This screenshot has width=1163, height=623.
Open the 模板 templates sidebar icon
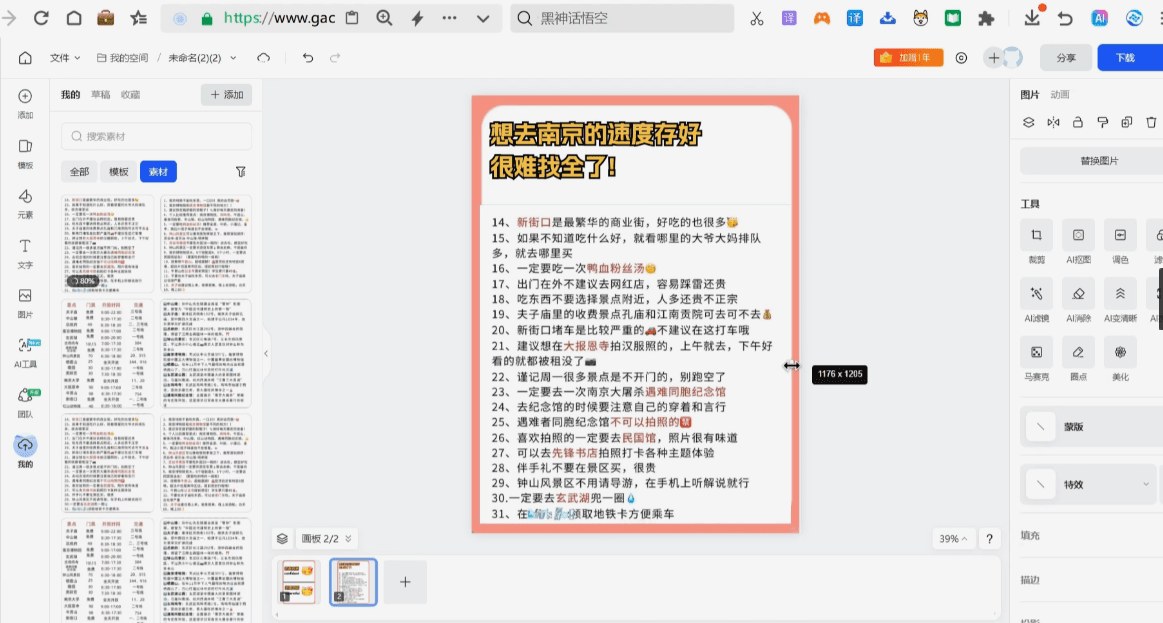click(25, 153)
